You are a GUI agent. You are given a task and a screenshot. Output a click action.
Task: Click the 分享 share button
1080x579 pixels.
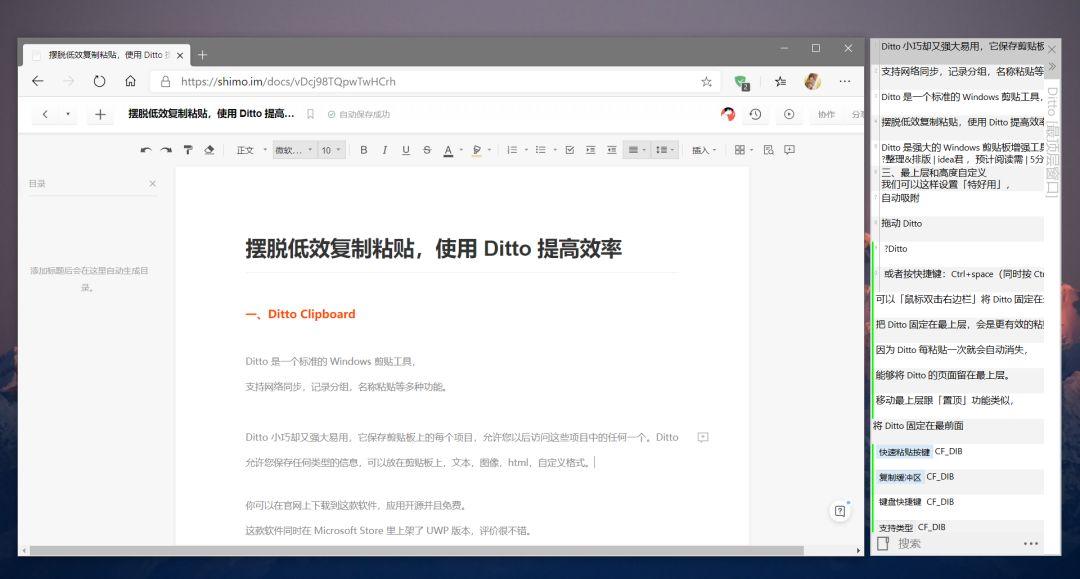(858, 114)
